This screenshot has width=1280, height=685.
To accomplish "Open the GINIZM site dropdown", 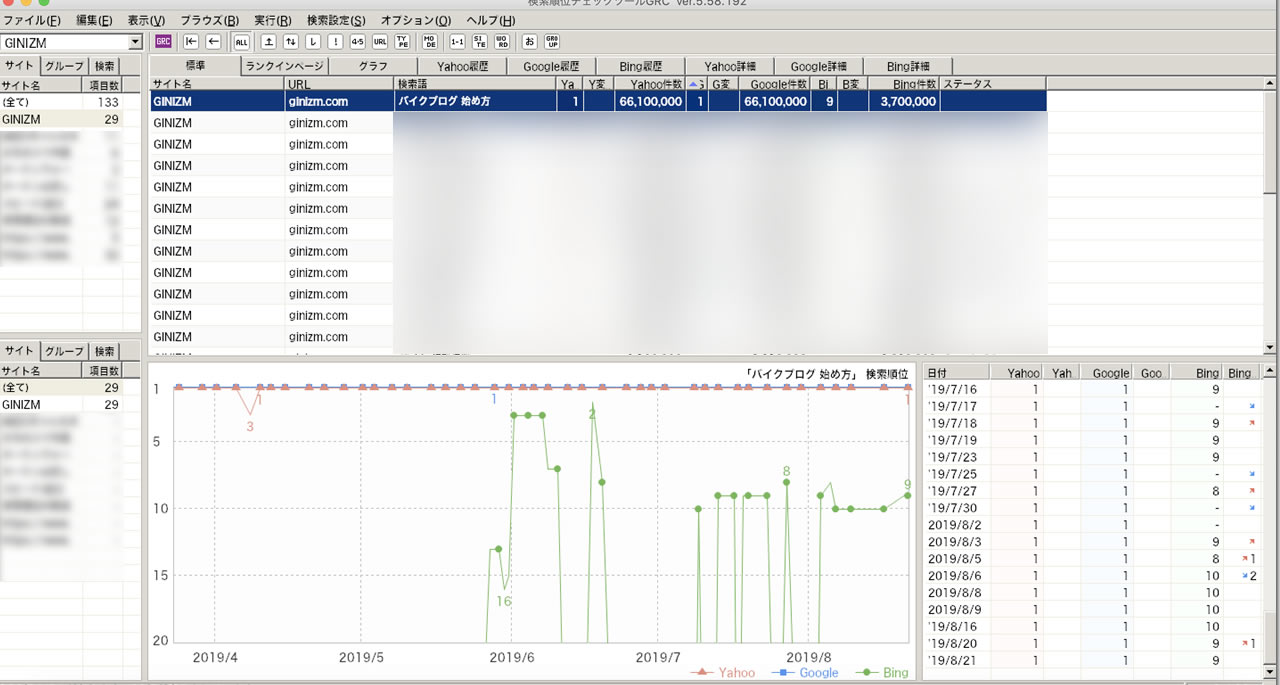I will pyautogui.click(x=135, y=43).
